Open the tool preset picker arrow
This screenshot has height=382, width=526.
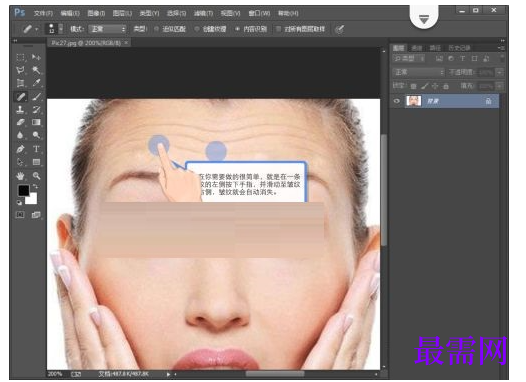tap(37, 30)
